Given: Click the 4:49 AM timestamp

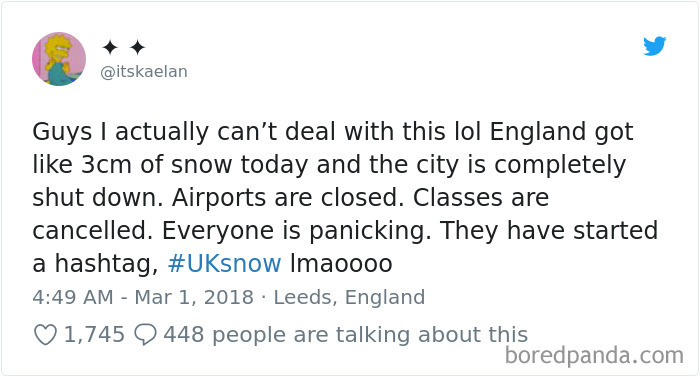Looking at the screenshot, I should click(x=73, y=297).
